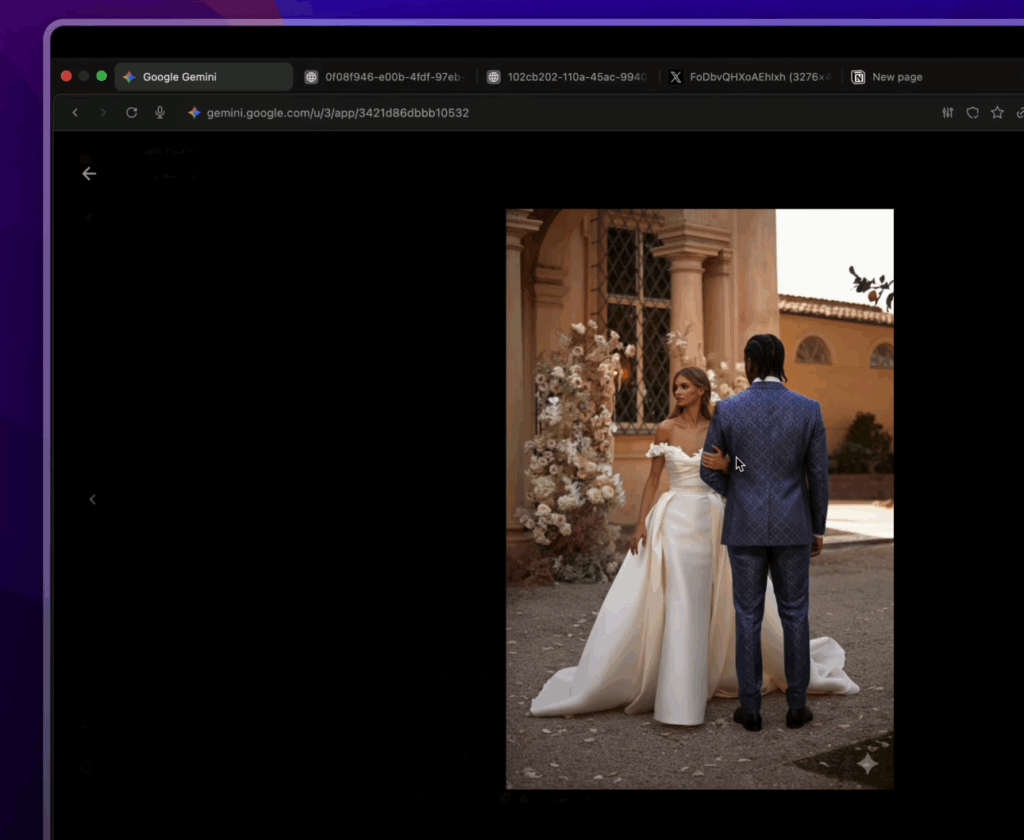Click the browser back navigation button

click(75, 113)
